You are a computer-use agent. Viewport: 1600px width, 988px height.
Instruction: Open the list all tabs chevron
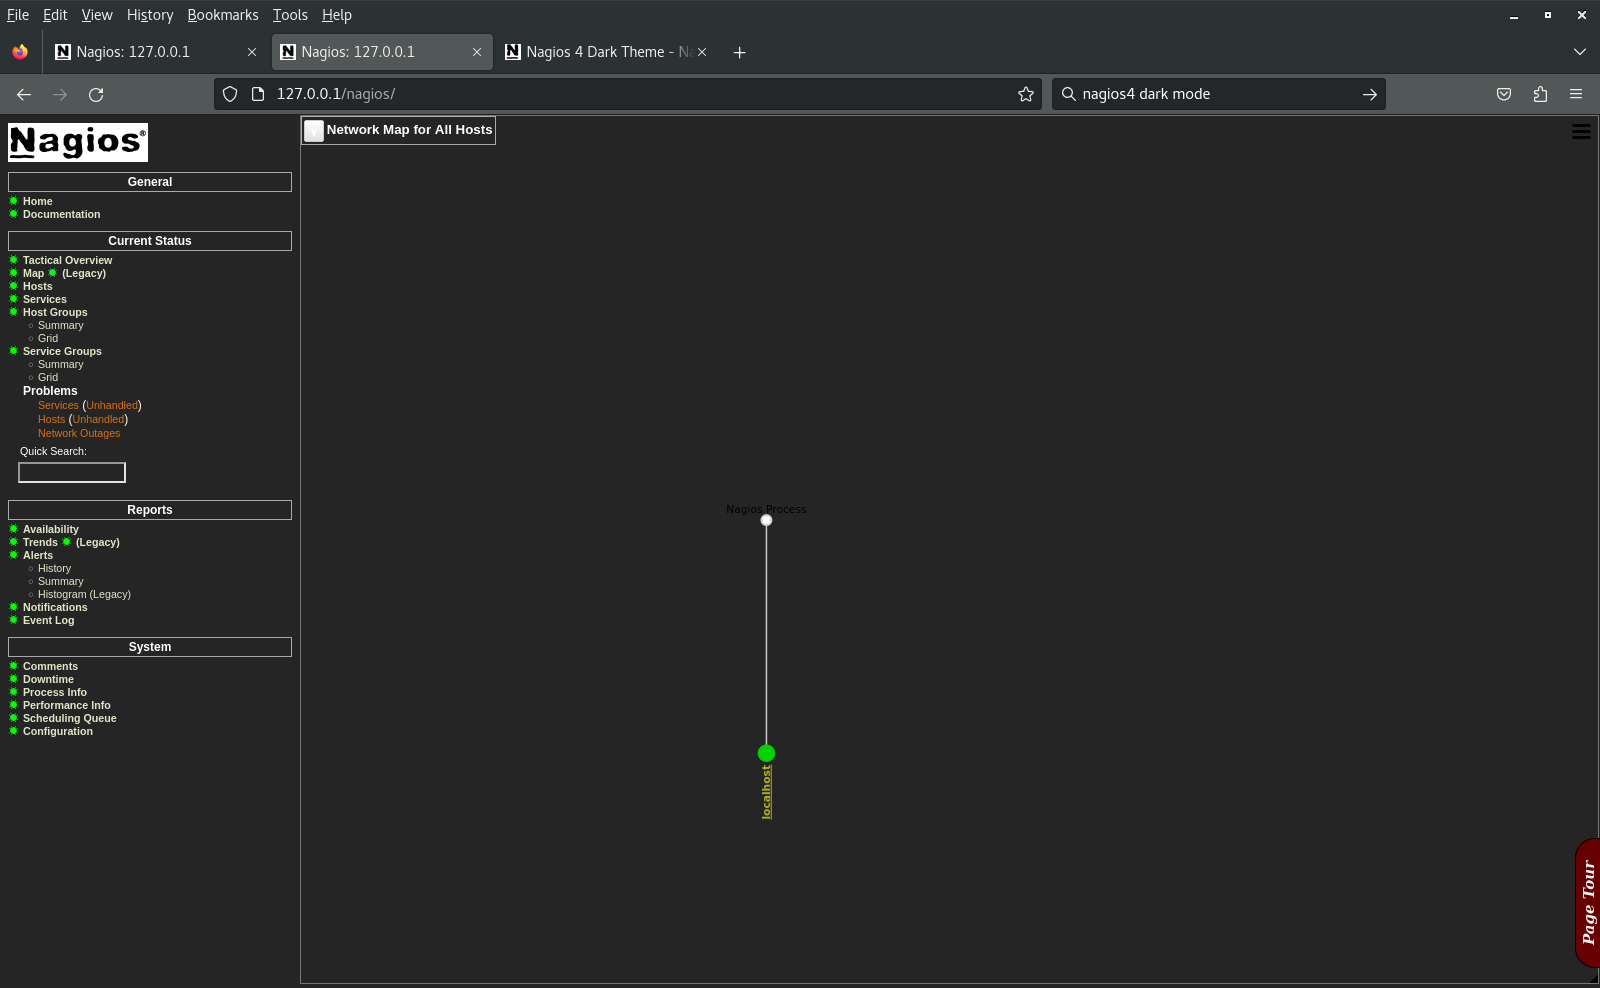point(1580,52)
